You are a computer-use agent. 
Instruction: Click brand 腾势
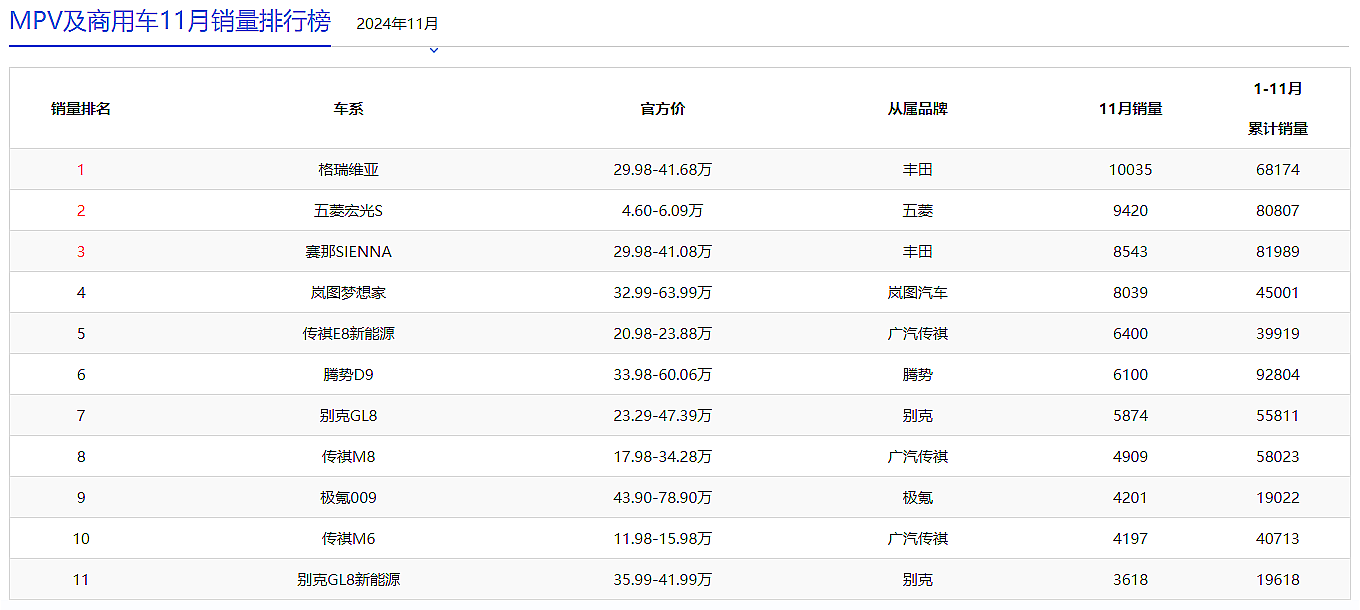918,375
